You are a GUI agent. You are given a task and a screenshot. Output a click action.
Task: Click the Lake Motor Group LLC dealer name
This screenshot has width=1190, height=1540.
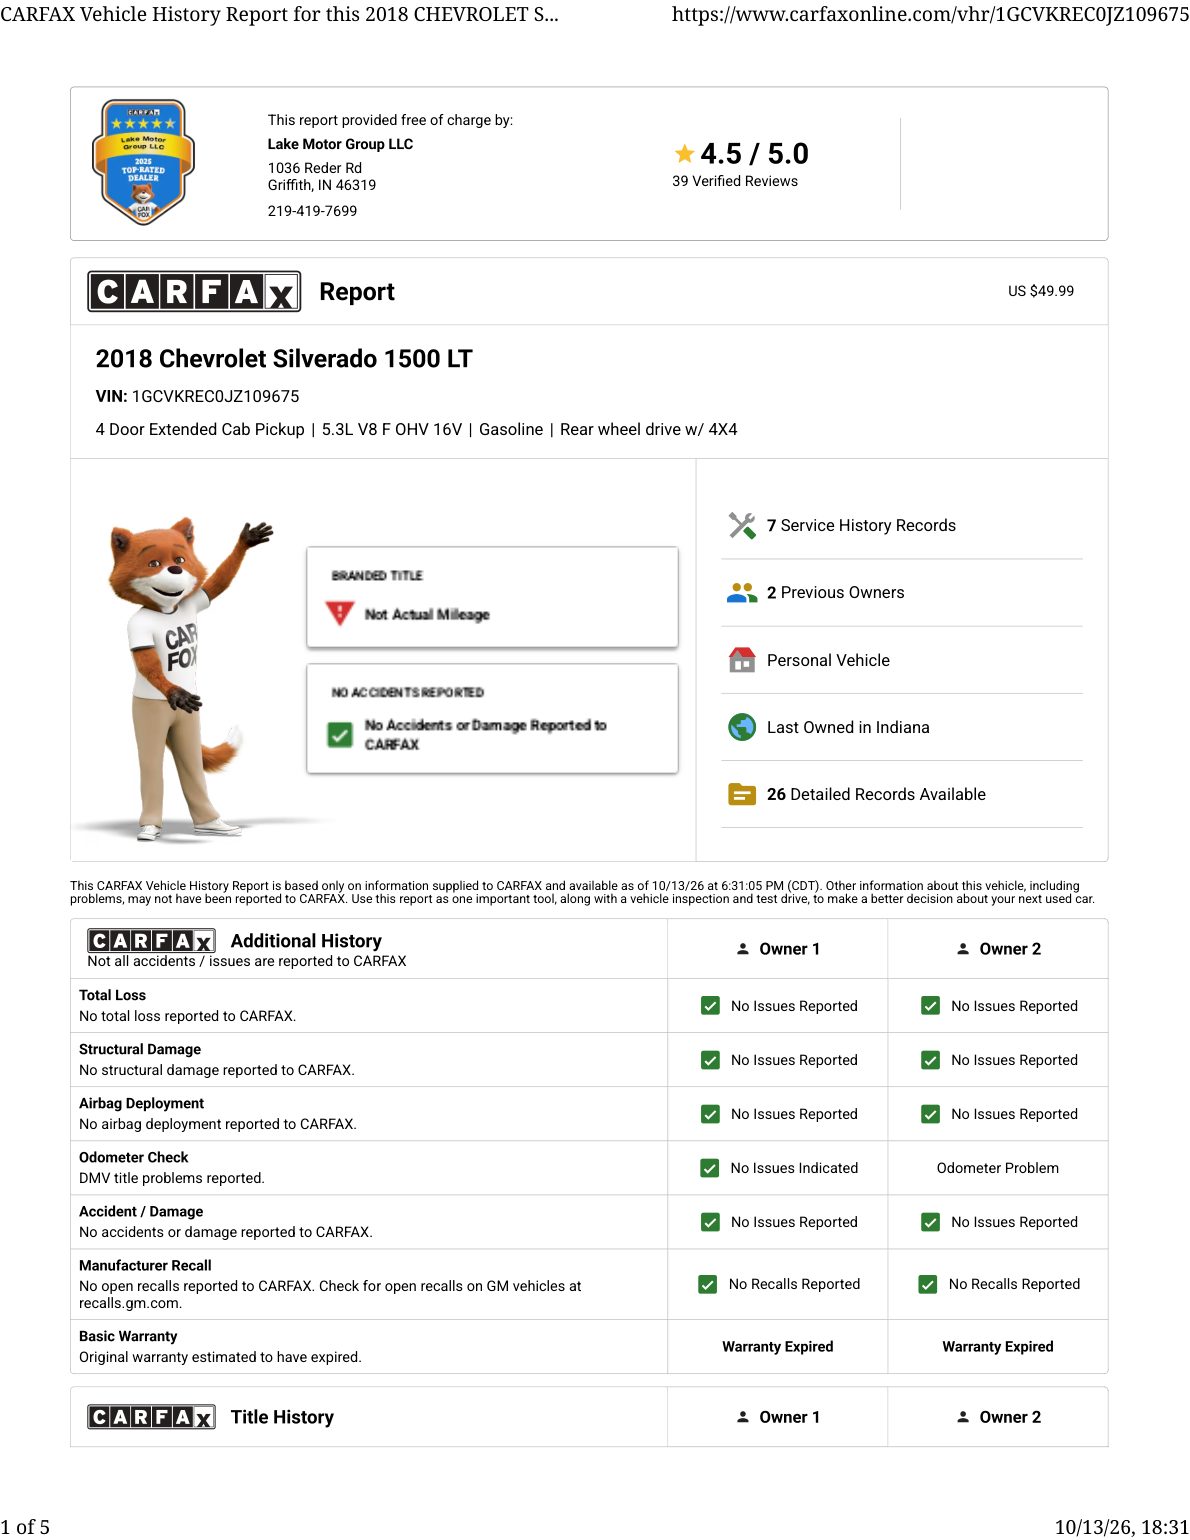340,144
